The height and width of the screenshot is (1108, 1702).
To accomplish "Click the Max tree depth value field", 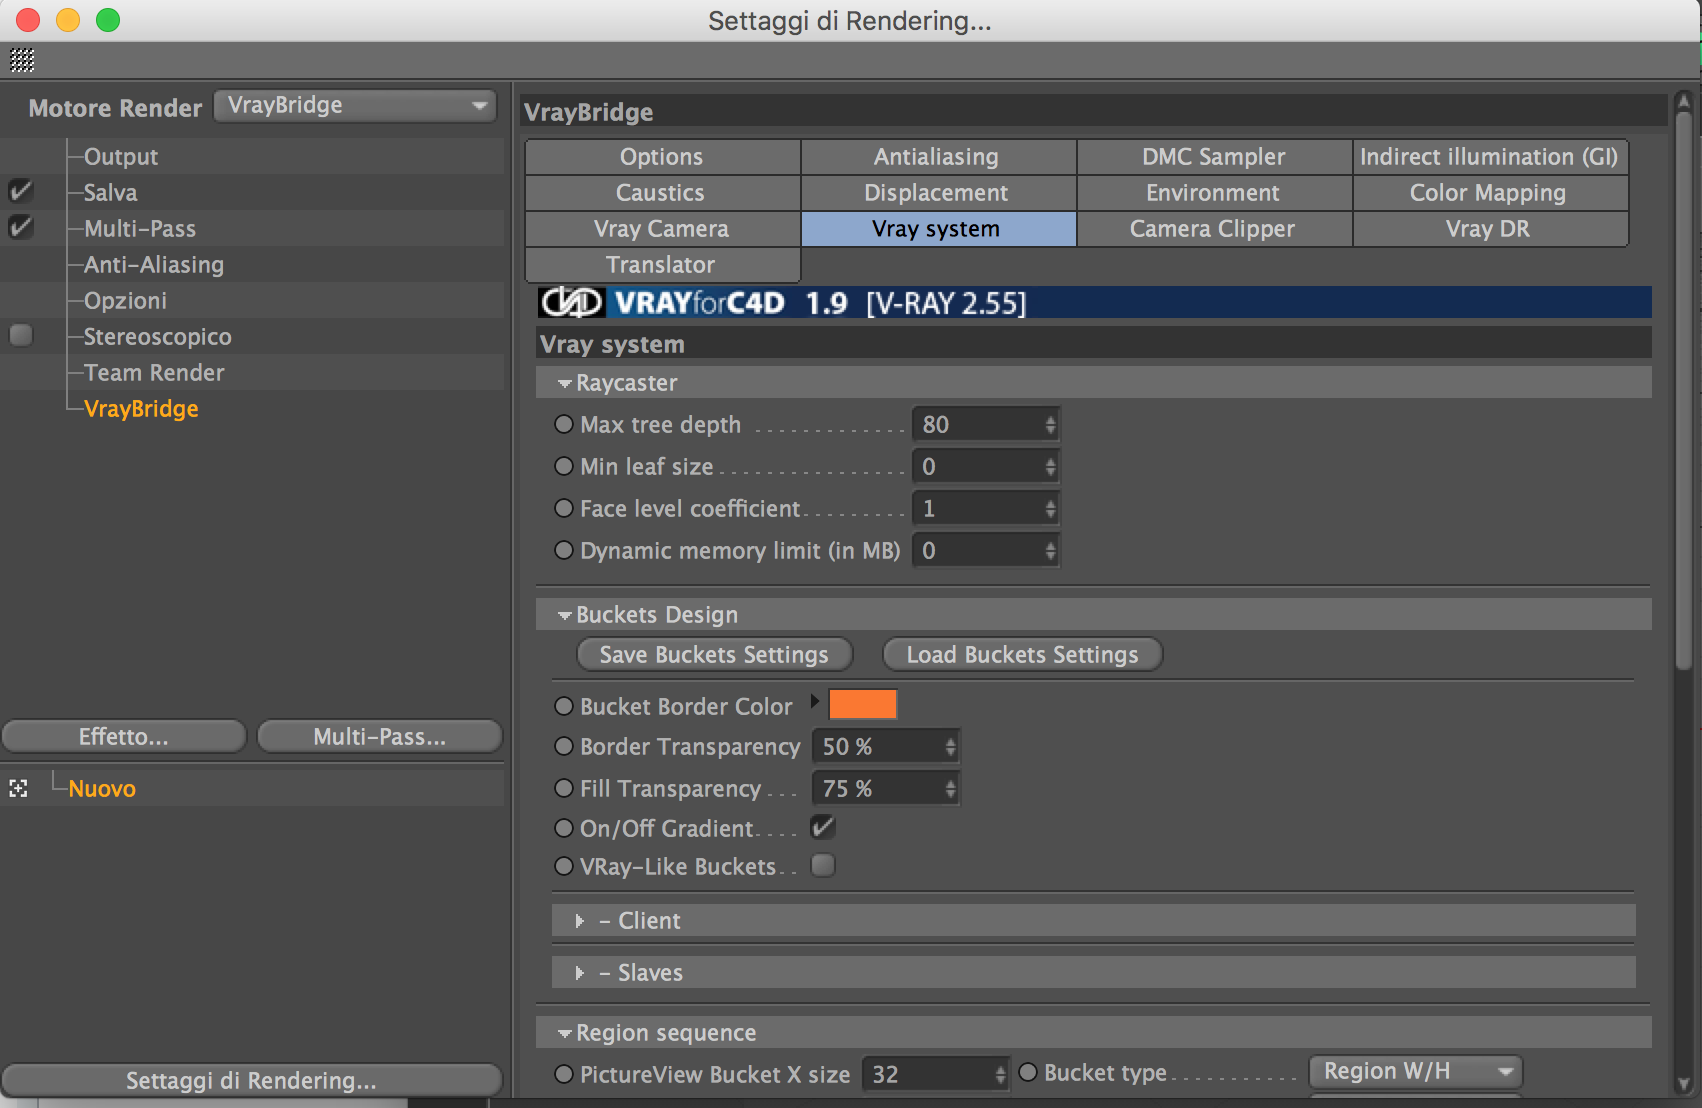I will tap(985, 424).
